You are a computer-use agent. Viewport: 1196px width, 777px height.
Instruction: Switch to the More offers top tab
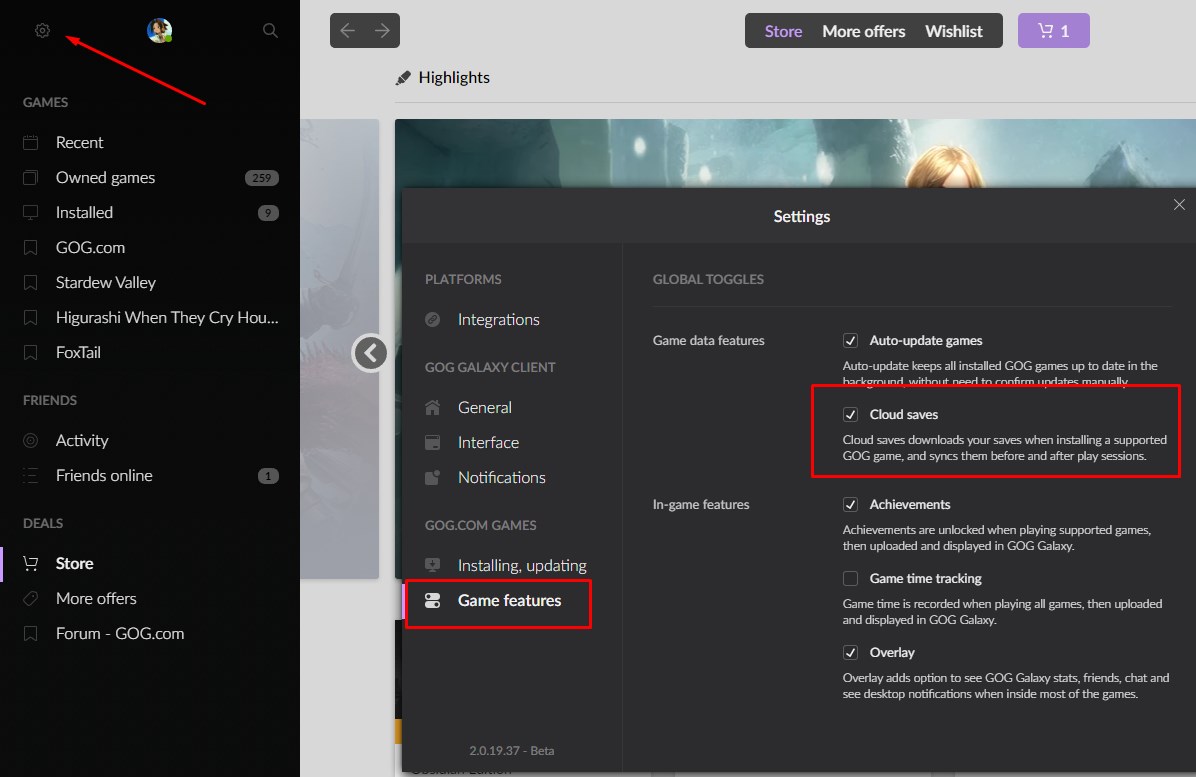[863, 31]
